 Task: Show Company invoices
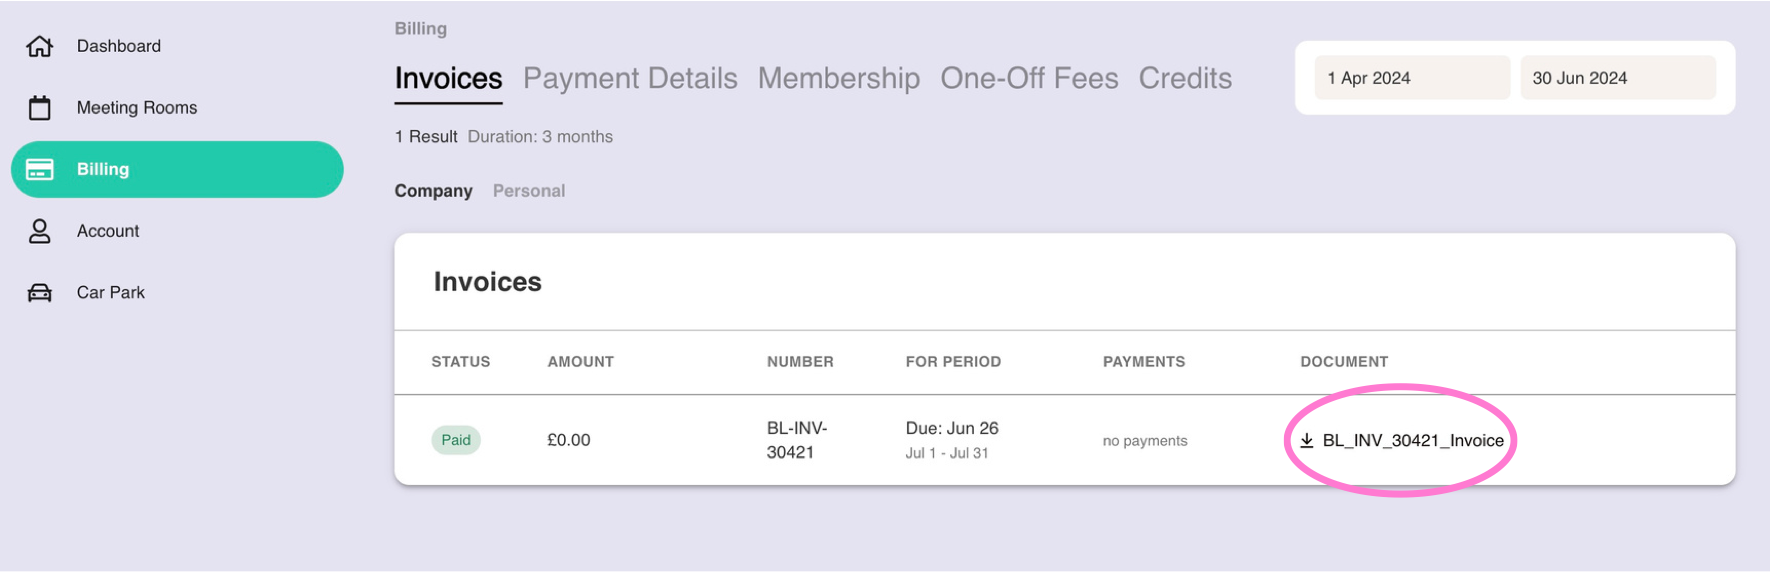pyautogui.click(x=433, y=191)
